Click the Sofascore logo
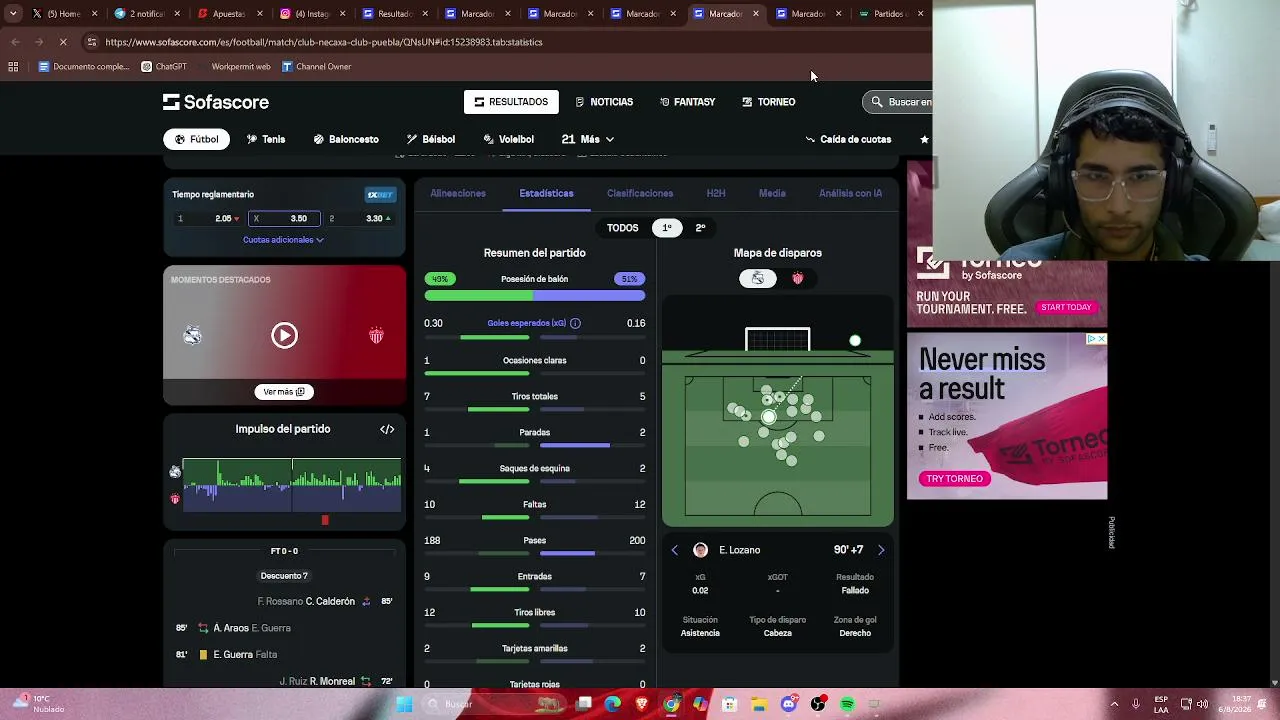This screenshot has height=720, width=1280. click(216, 102)
